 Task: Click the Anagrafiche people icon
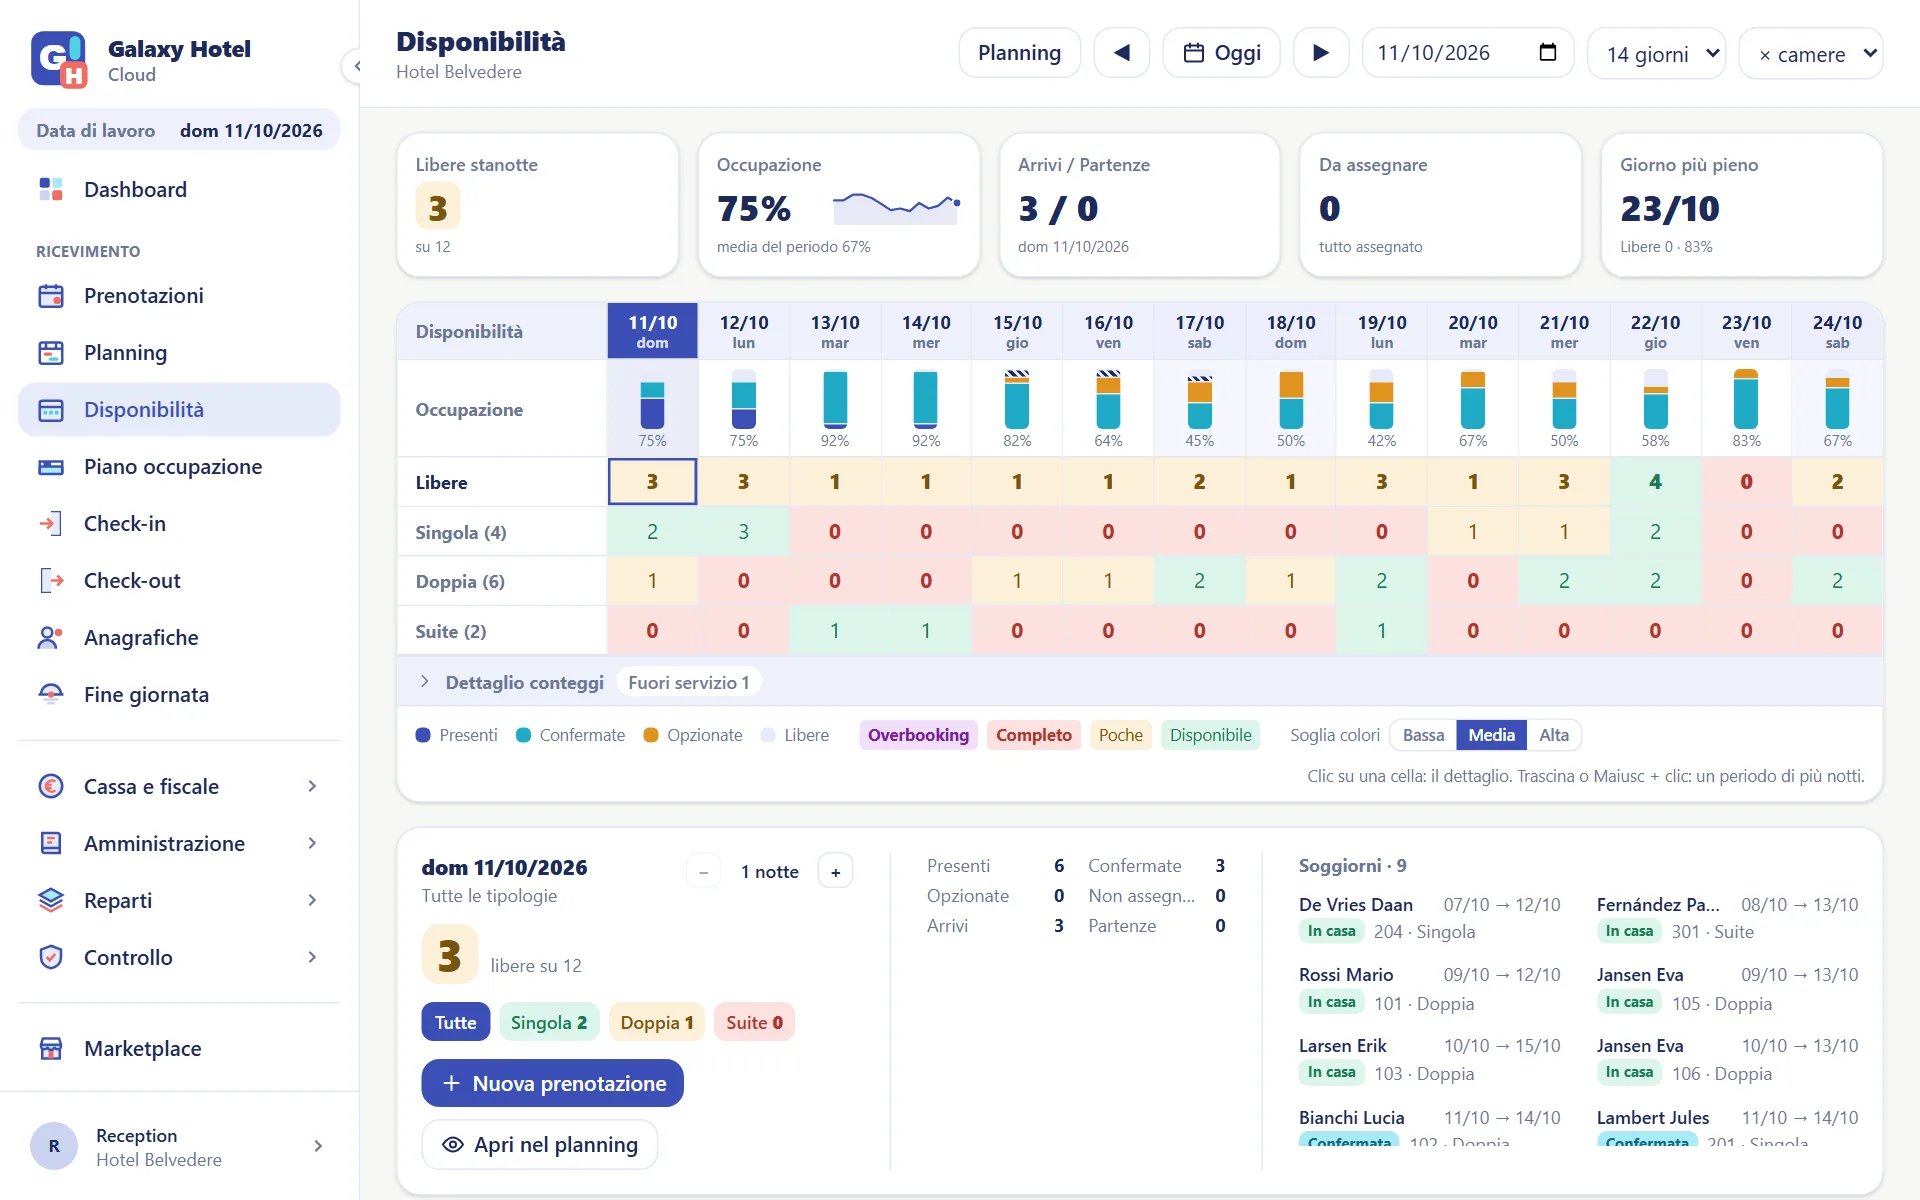click(x=51, y=637)
